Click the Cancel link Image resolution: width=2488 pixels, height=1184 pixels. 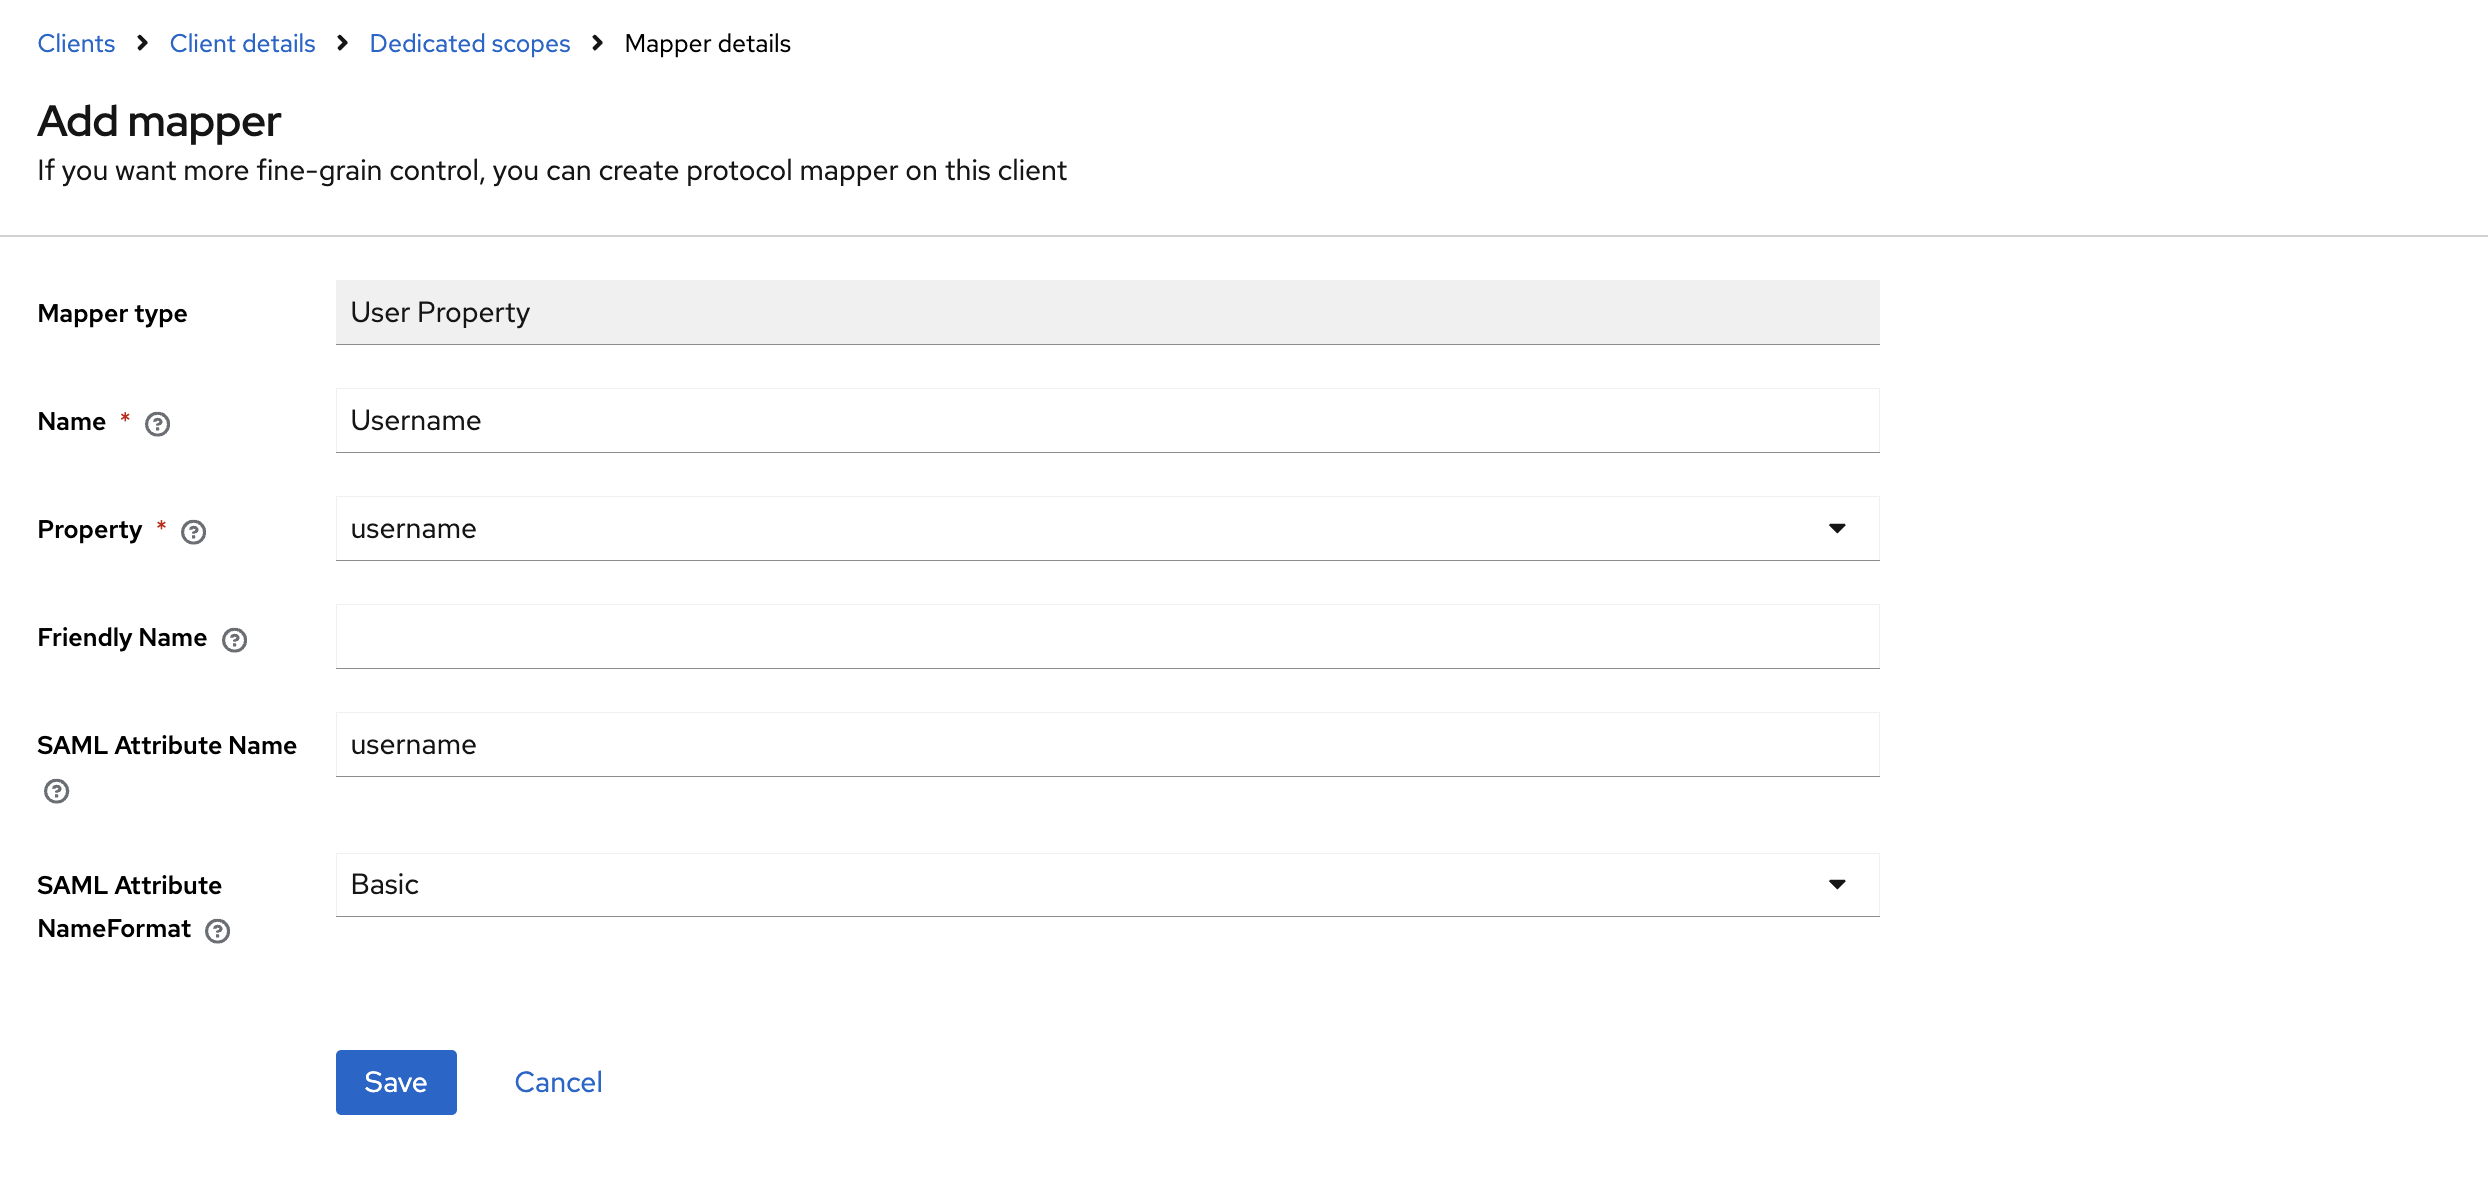[558, 1082]
